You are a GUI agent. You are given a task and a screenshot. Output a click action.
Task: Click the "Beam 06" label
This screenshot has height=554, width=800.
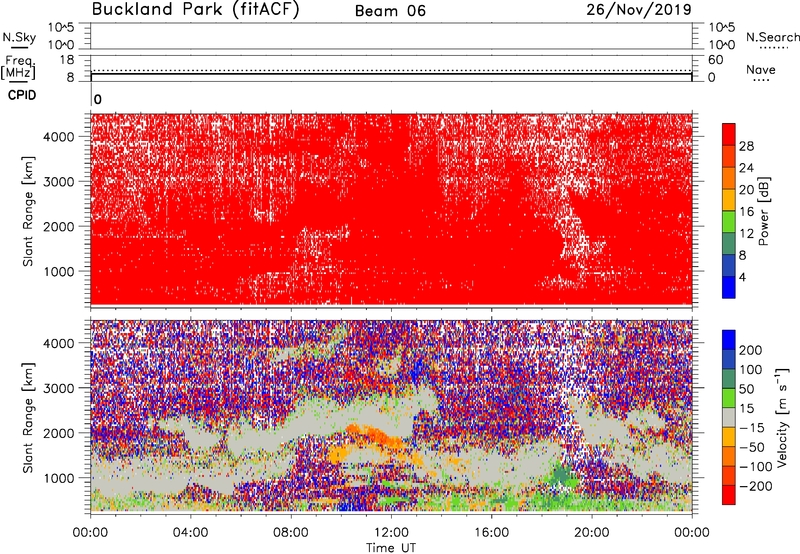(x=390, y=11)
